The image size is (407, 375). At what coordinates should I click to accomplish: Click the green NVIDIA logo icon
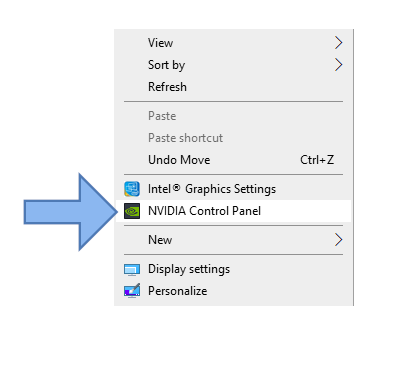pos(132,211)
